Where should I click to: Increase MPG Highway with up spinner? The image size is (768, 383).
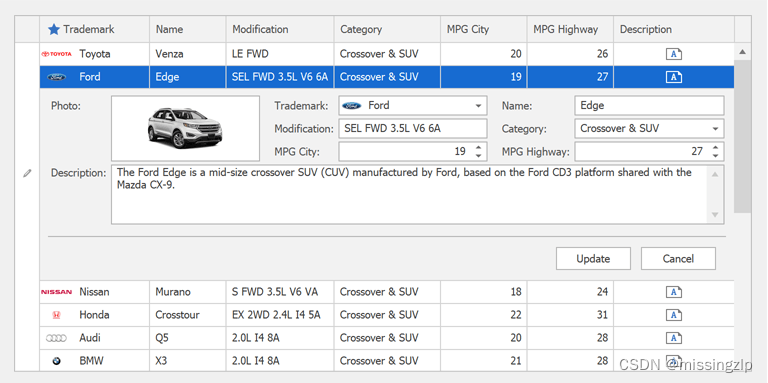click(716, 147)
